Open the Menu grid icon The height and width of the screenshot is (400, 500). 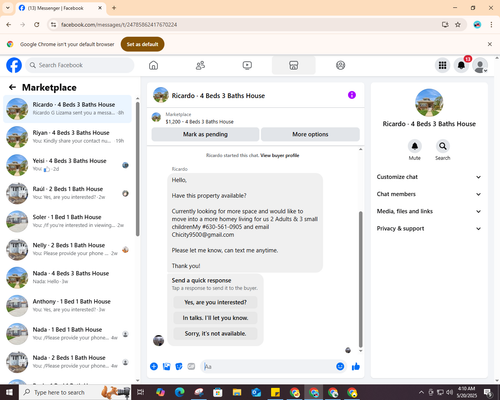pos(442,65)
